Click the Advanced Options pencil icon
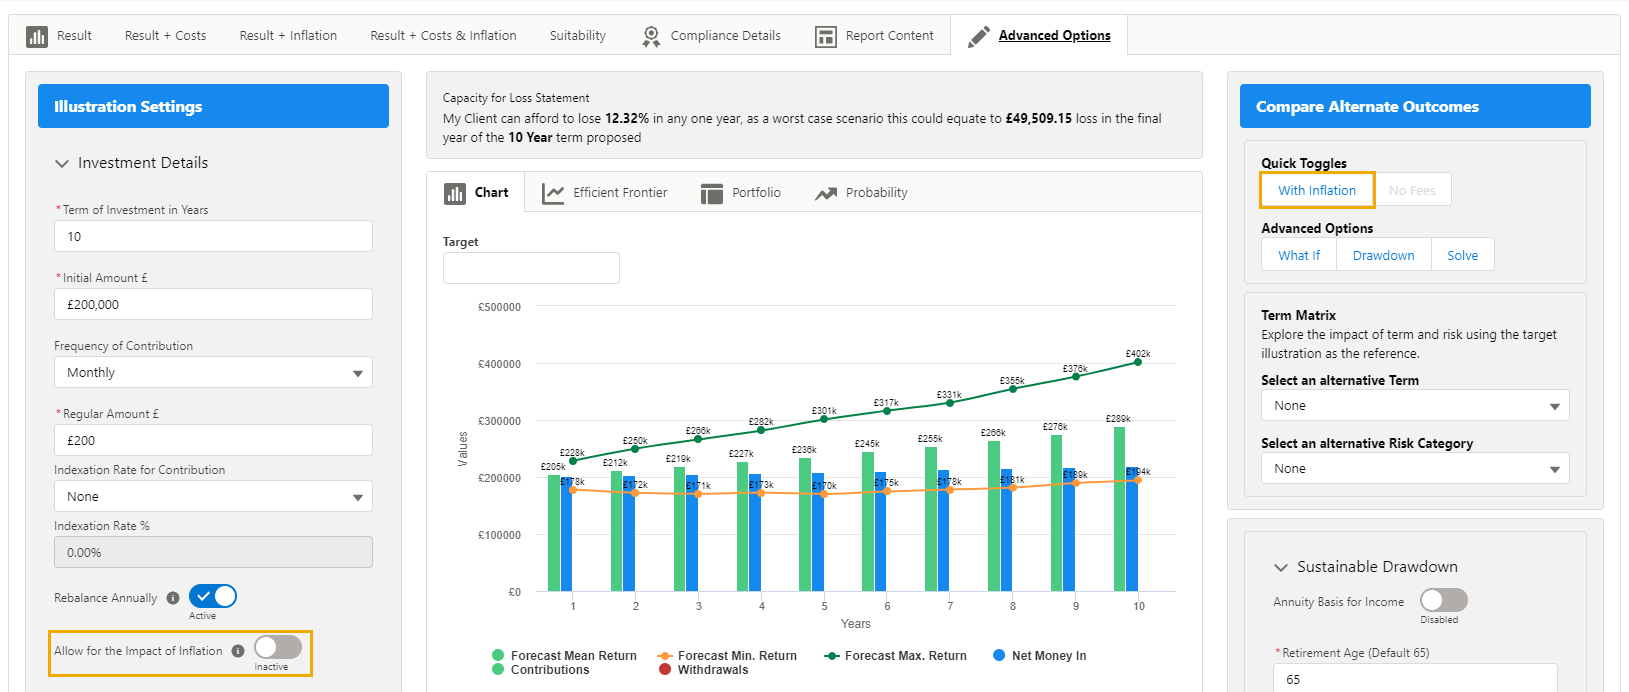Viewport: 1629px width, 692px height. point(979,37)
